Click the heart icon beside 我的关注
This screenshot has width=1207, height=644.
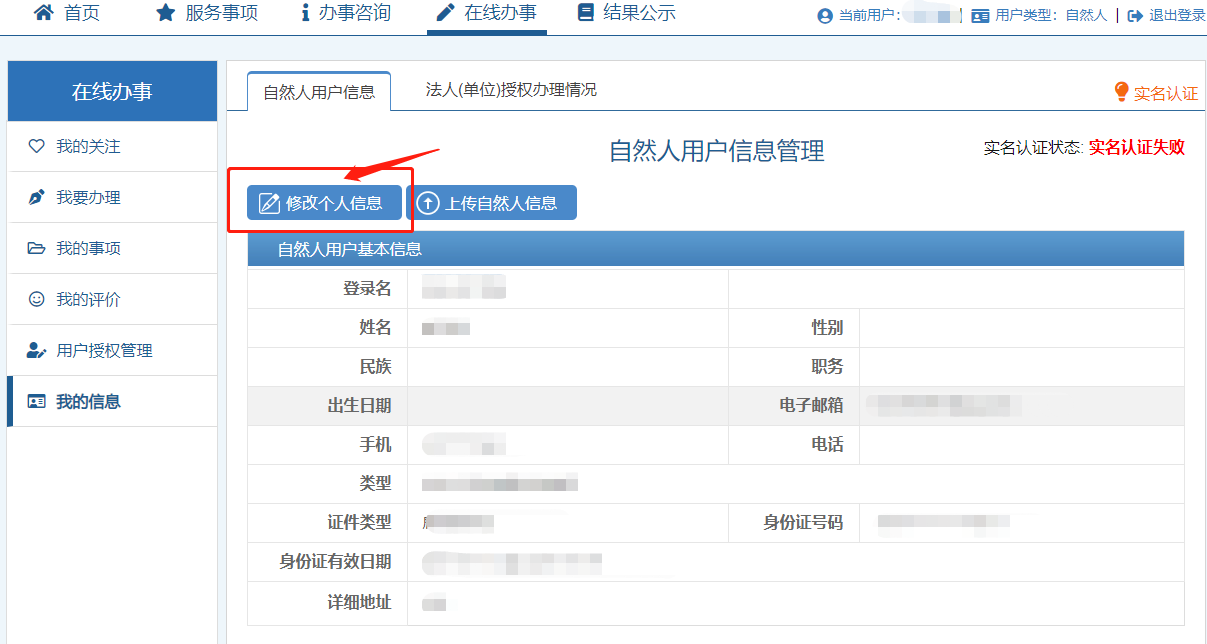tap(37, 147)
